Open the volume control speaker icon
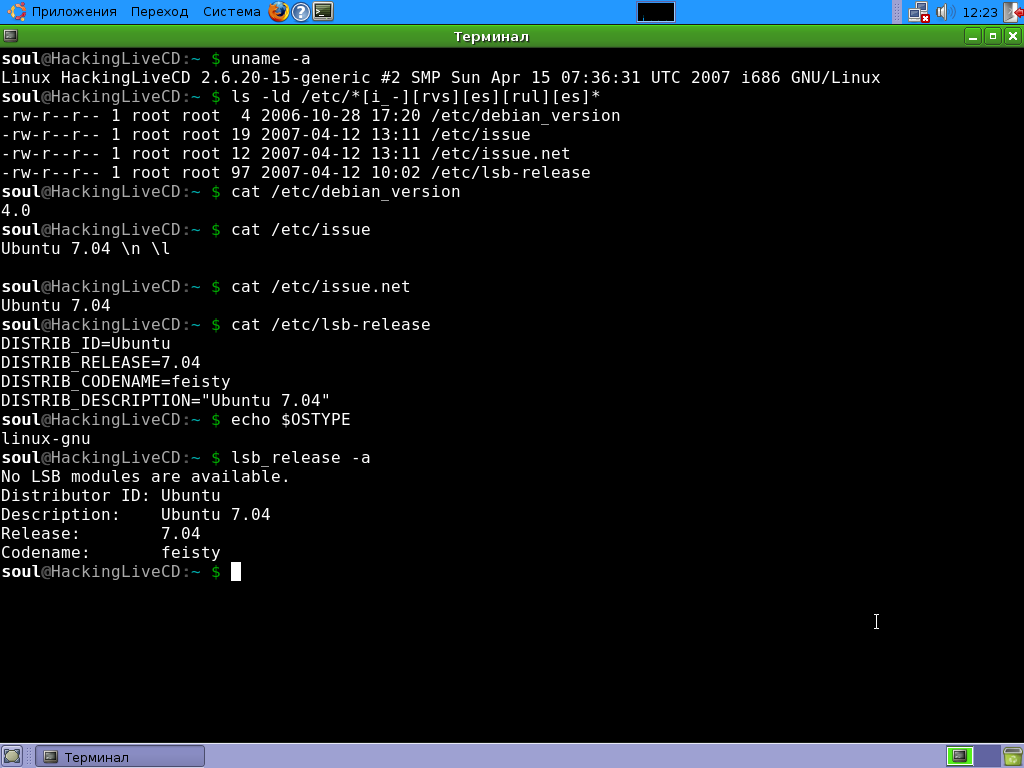This screenshot has width=1024, height=768. tap(944, 12)
